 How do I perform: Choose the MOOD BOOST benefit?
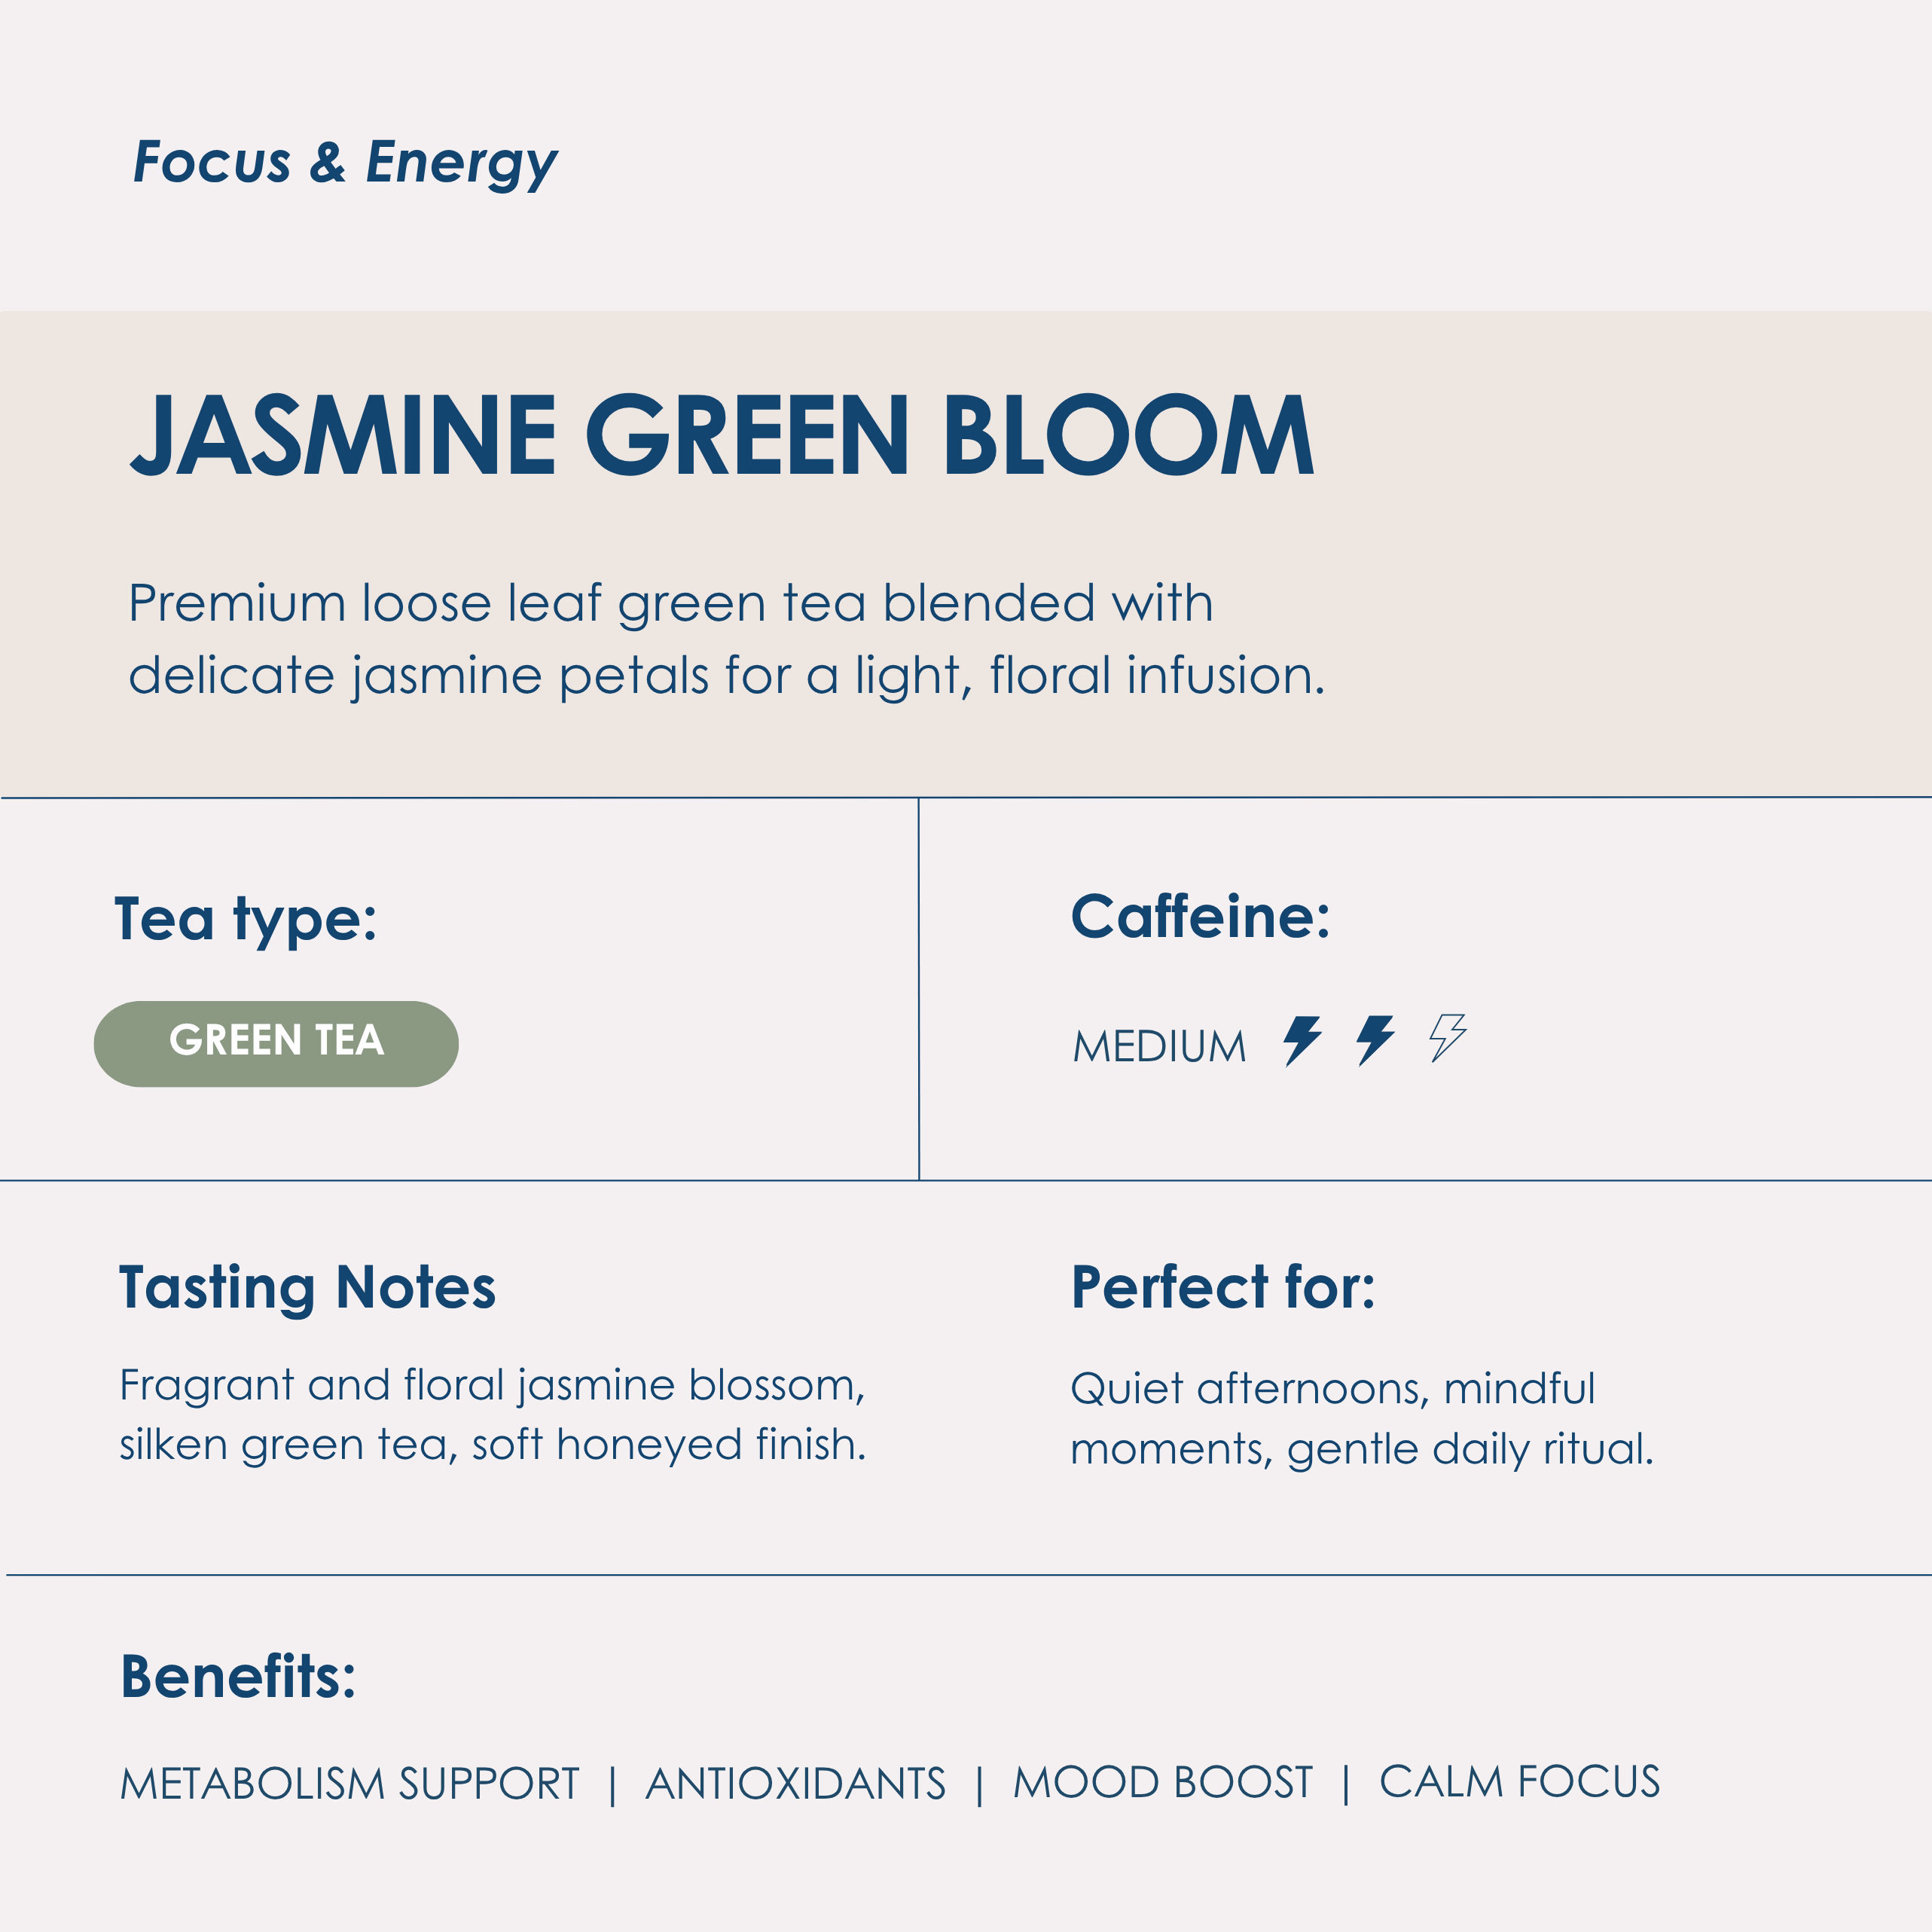[1162, 1783]
